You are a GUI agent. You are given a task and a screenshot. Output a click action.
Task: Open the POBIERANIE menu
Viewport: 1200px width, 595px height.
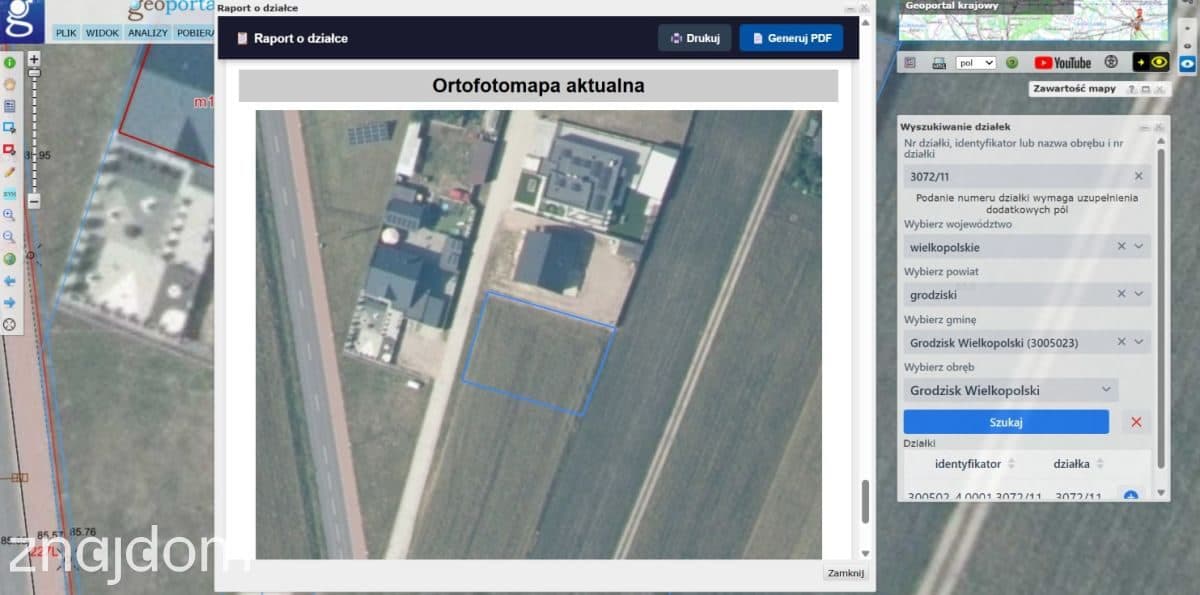tap(196, 32)
